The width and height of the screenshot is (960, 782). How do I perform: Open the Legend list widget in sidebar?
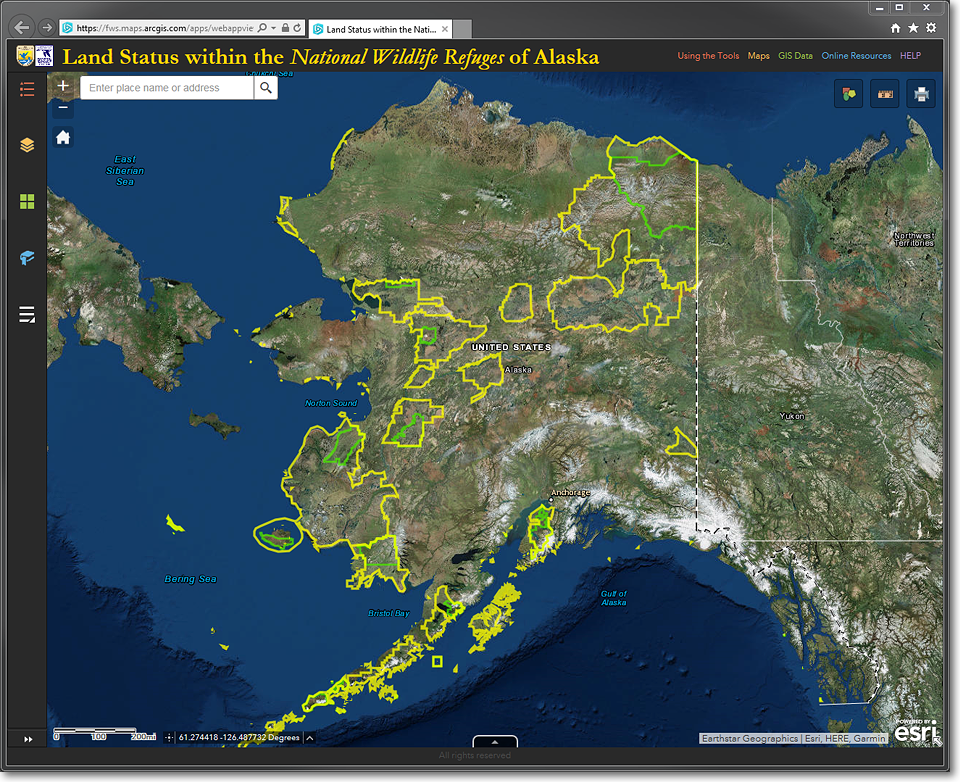coord(27,90)
